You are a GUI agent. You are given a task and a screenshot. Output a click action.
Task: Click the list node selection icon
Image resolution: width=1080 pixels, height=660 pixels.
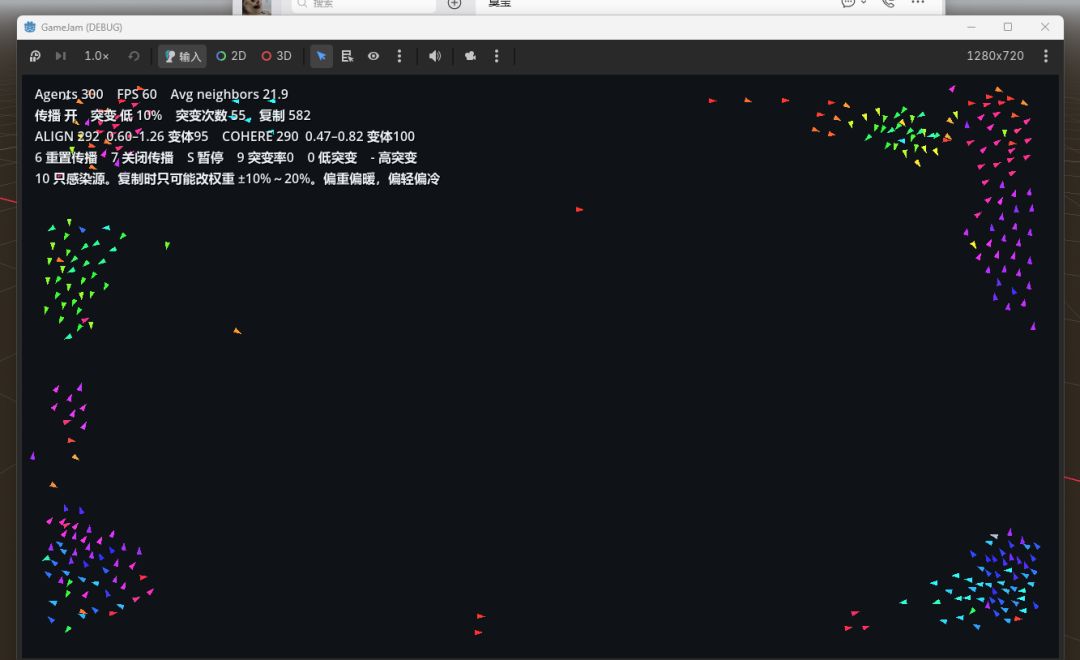[347, 56]
